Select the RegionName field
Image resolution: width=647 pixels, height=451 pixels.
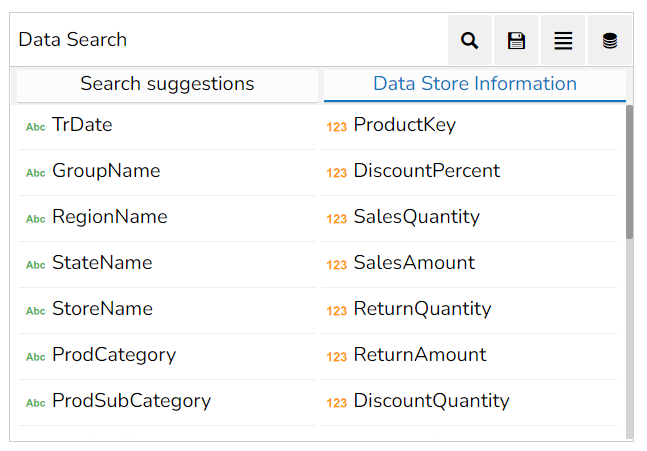[x=167, y=217]
